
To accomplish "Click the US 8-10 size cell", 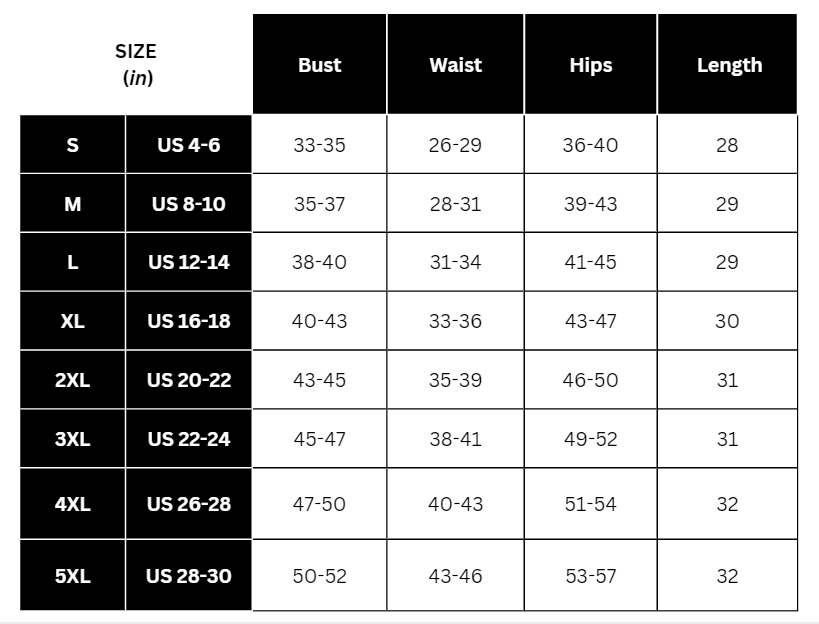I will click(189, 204).
